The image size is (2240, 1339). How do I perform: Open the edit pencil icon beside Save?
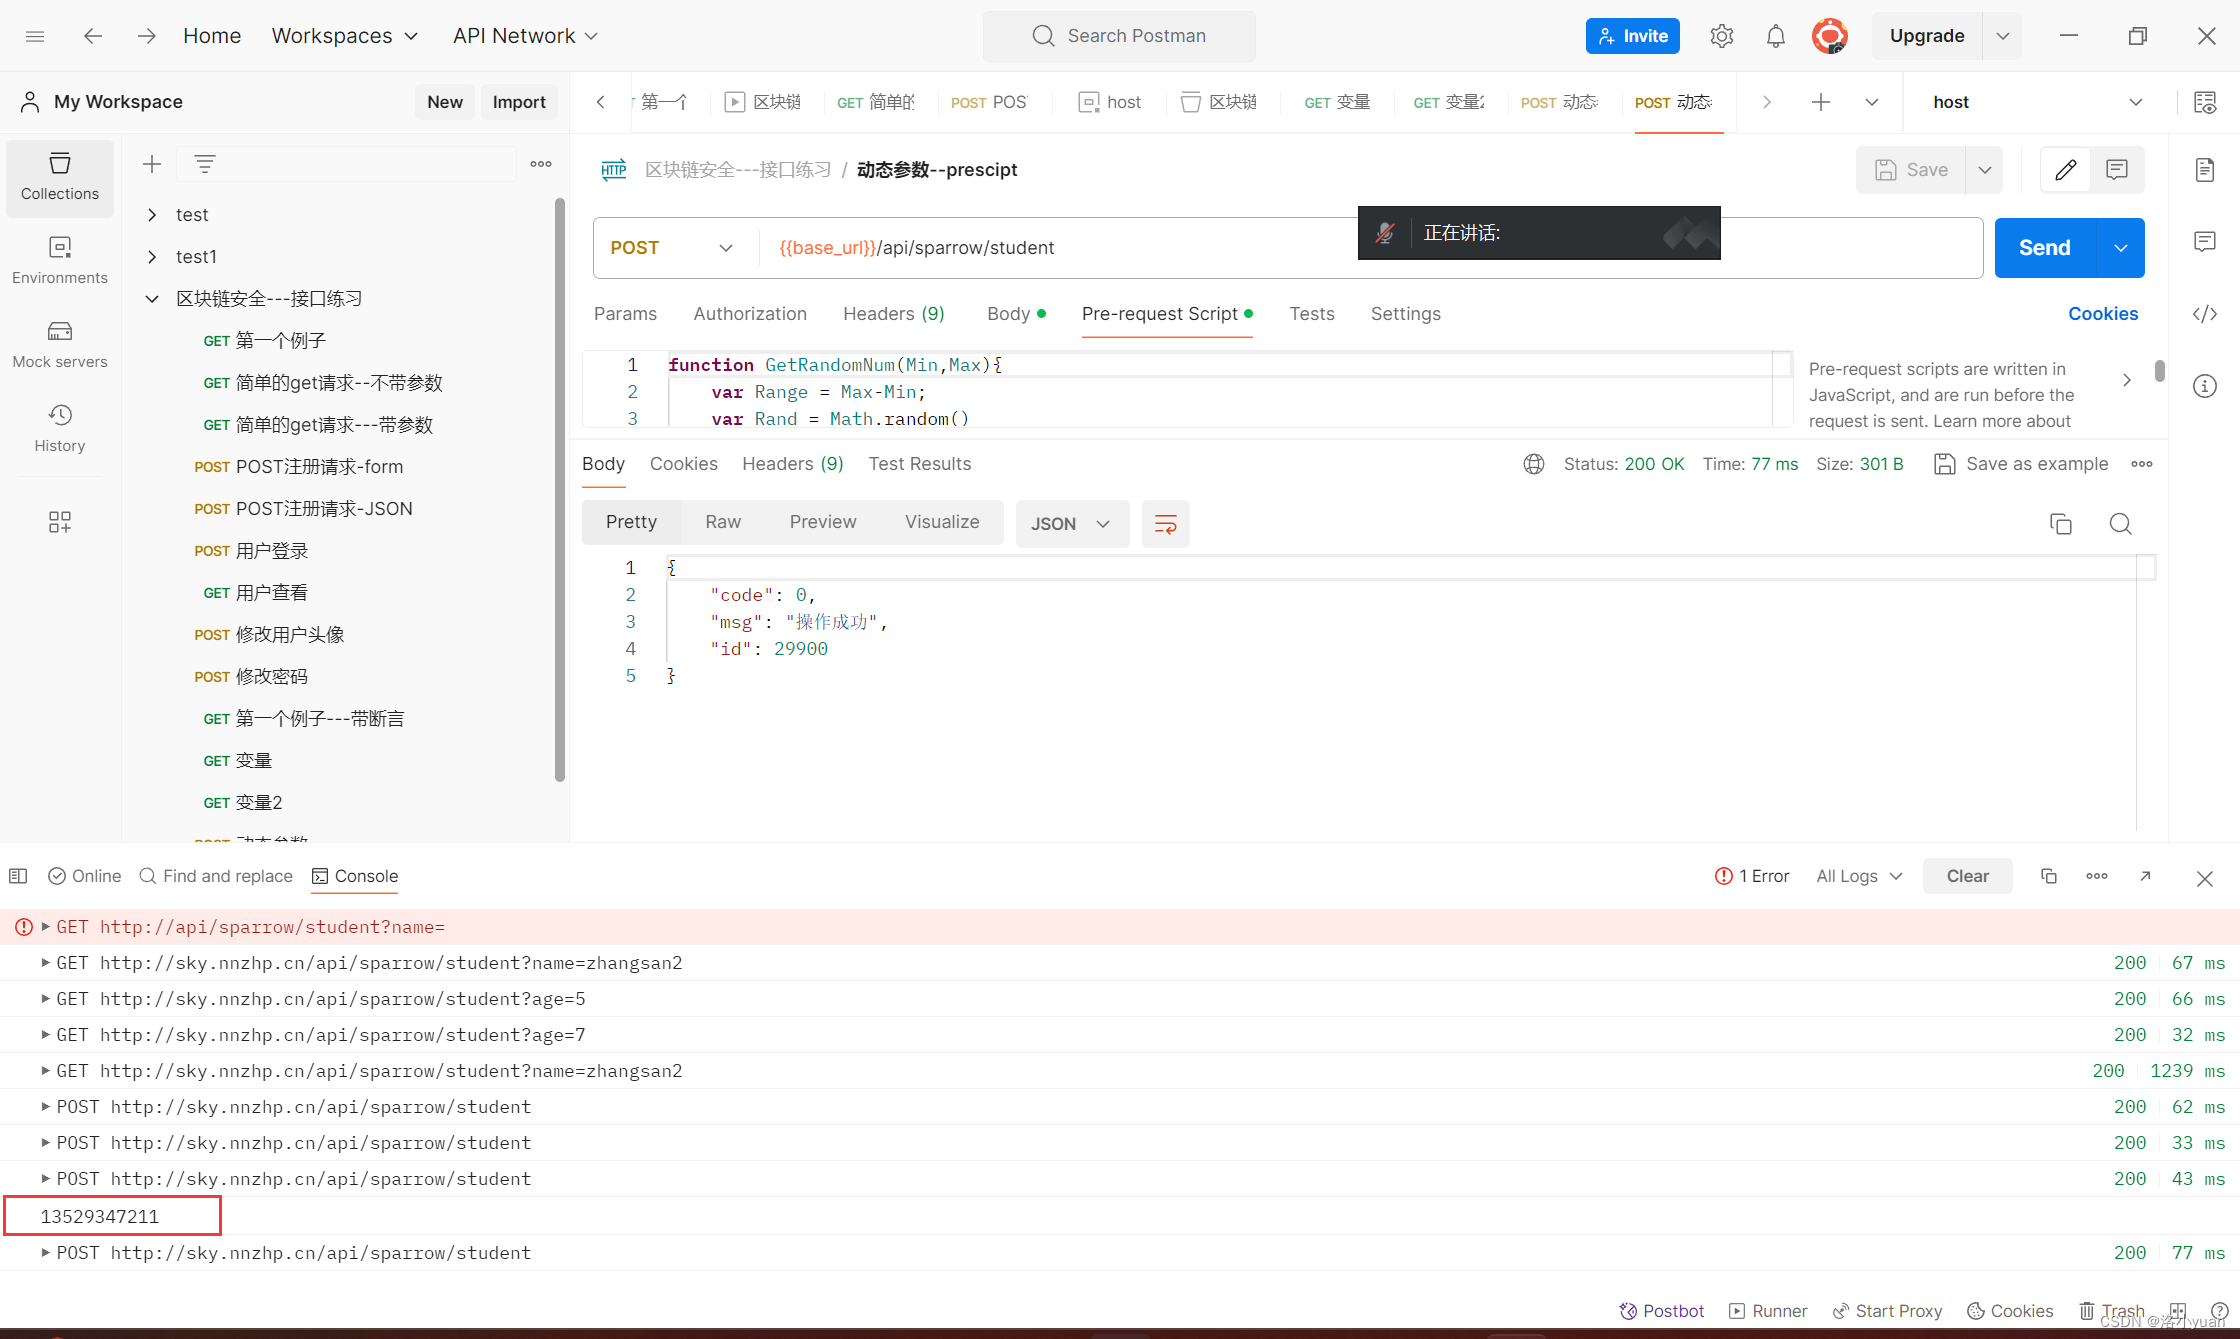tap(2066, 170)
